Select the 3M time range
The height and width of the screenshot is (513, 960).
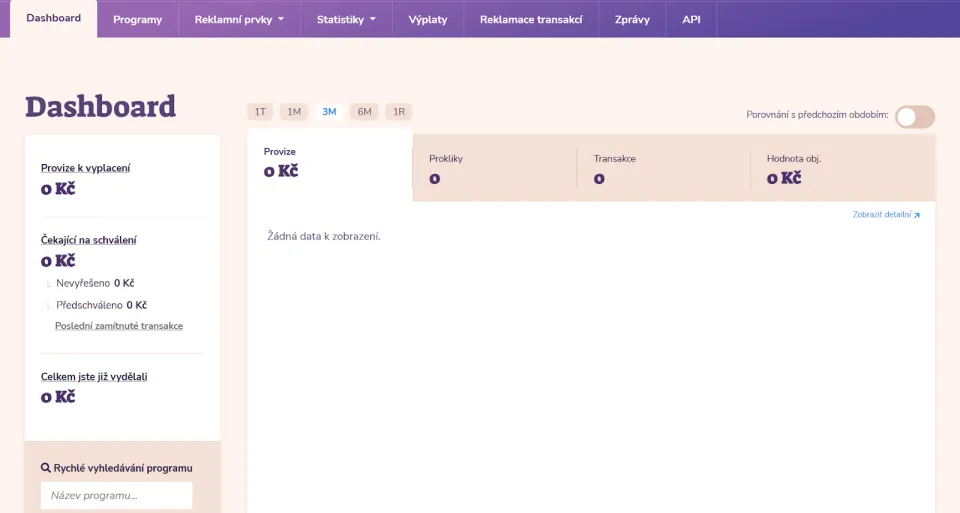click(x=329, y=111)
